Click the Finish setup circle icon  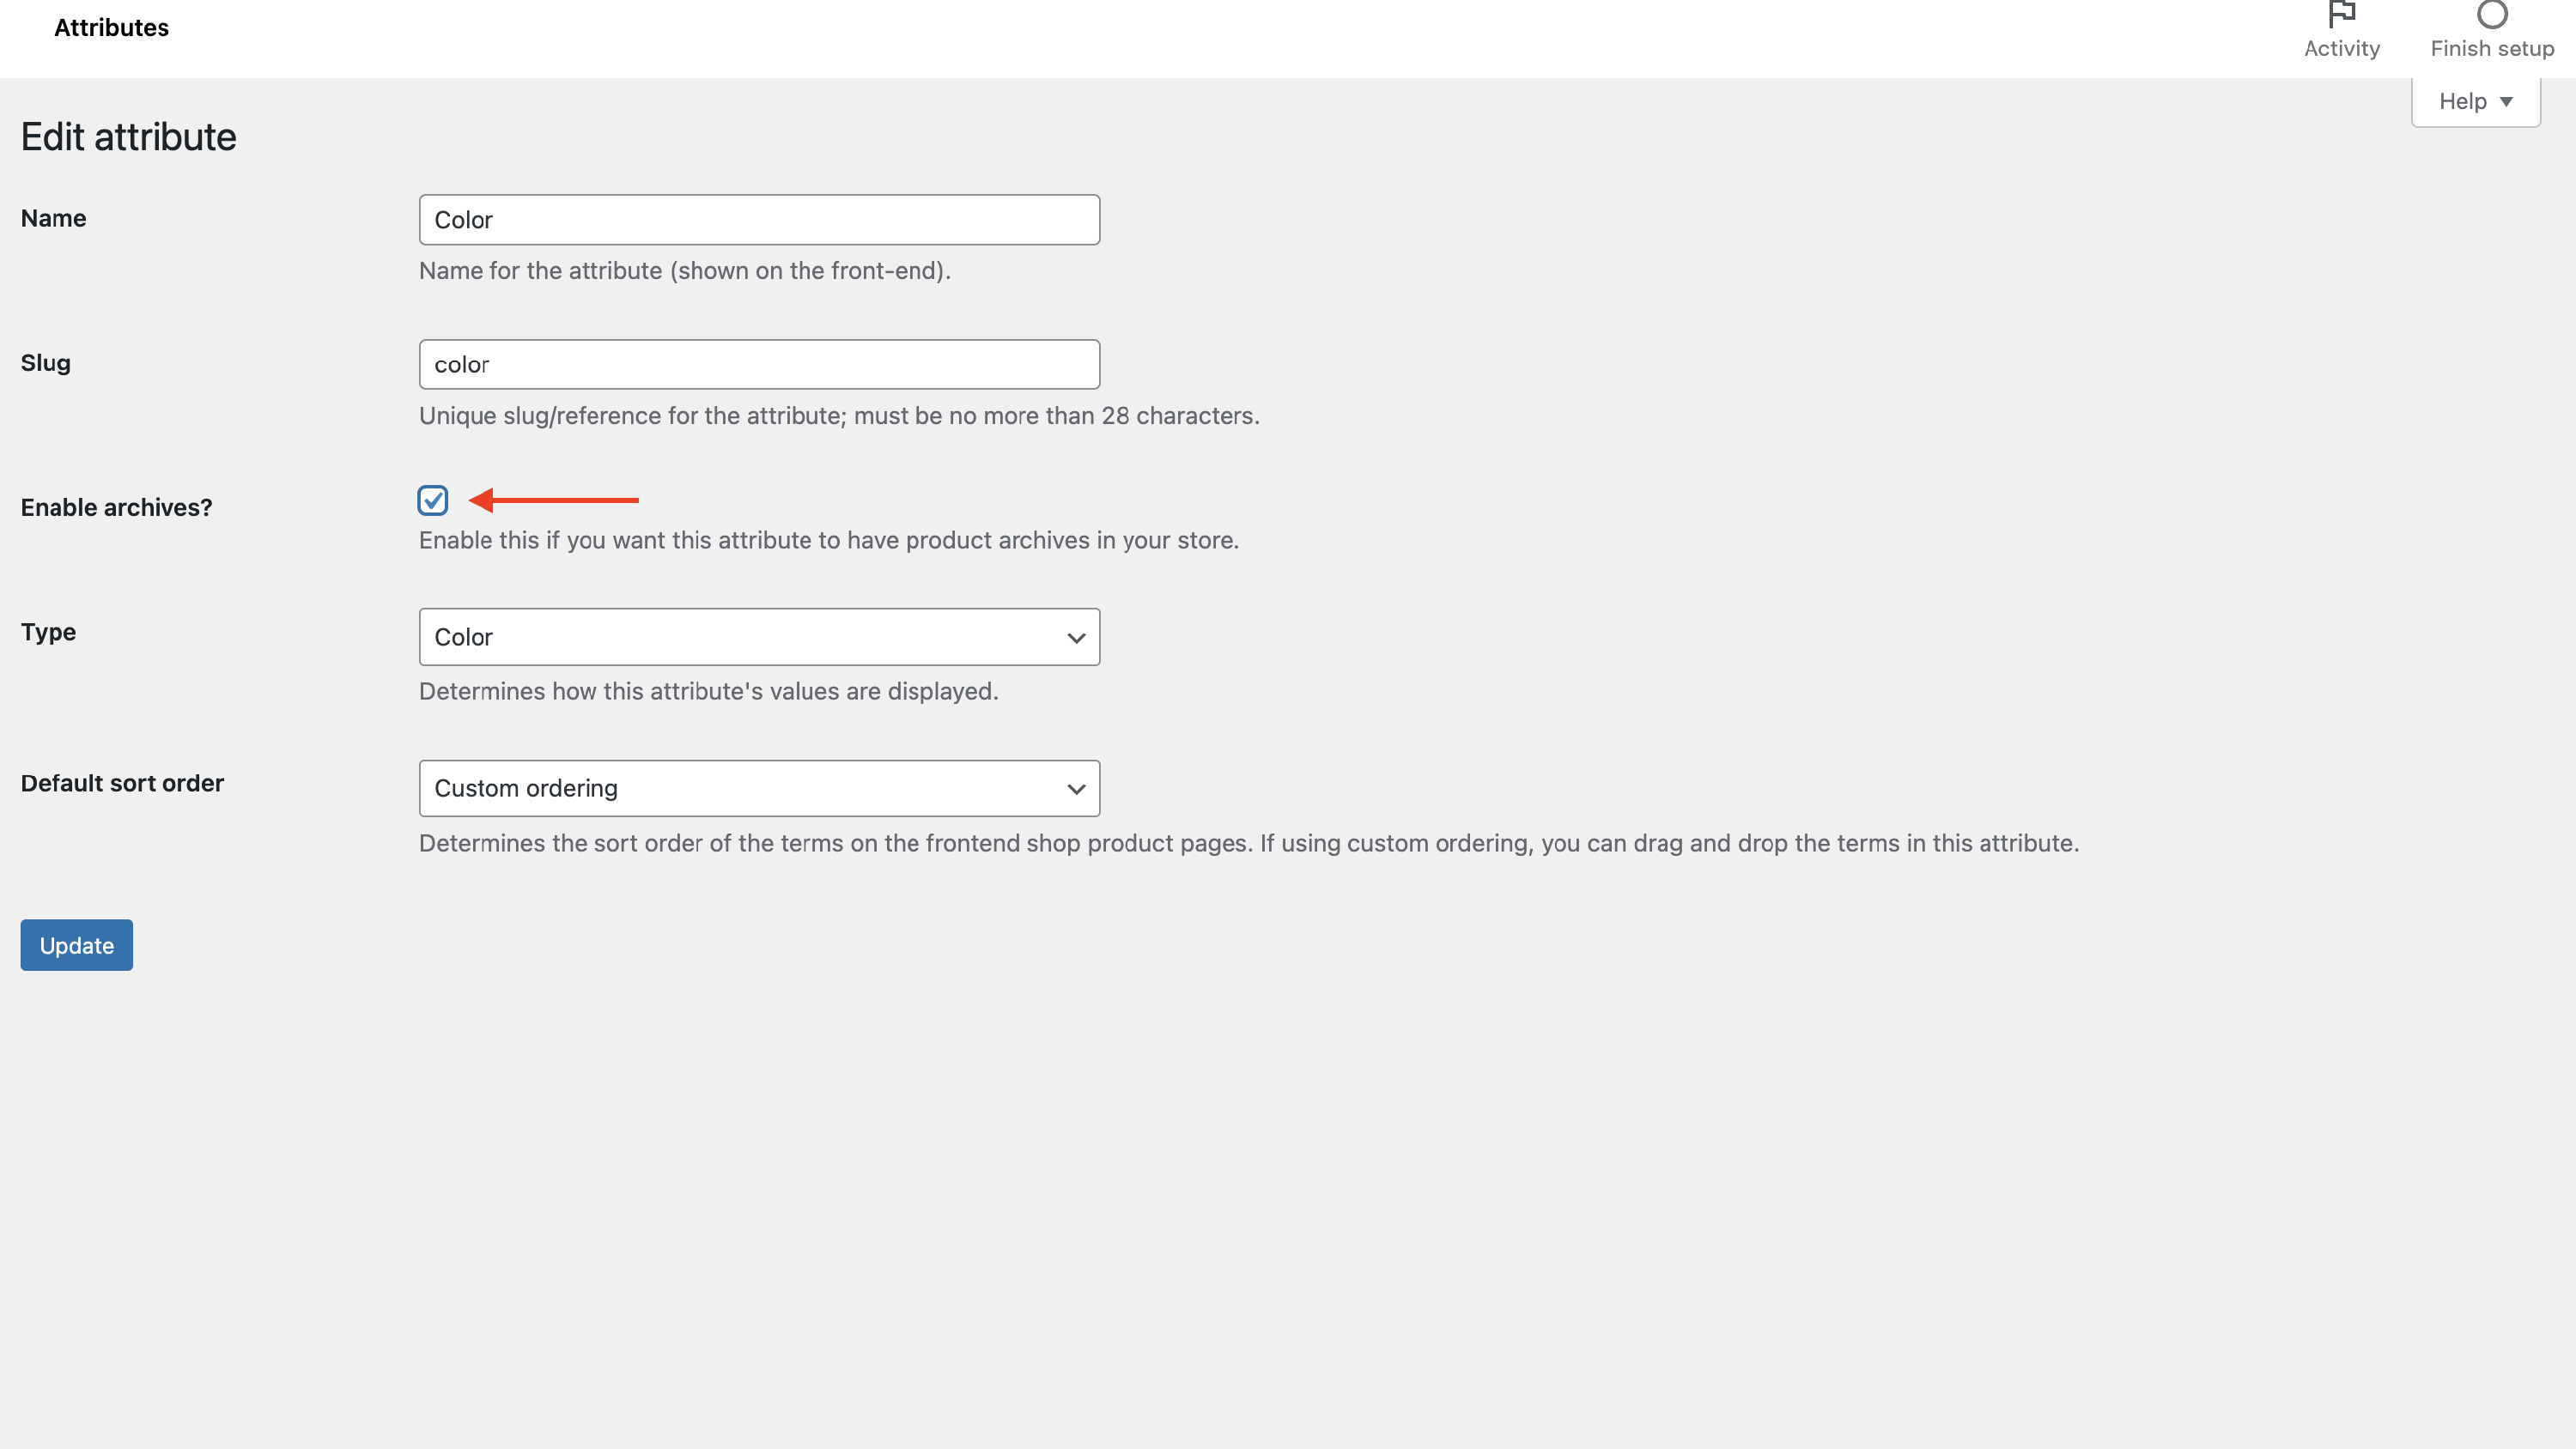pyautogui.click(x=2491, y=14)
